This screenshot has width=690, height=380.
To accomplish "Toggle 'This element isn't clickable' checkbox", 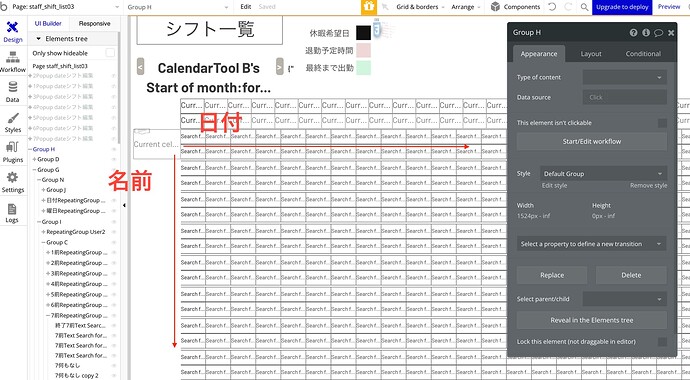I will click(662, 123).
